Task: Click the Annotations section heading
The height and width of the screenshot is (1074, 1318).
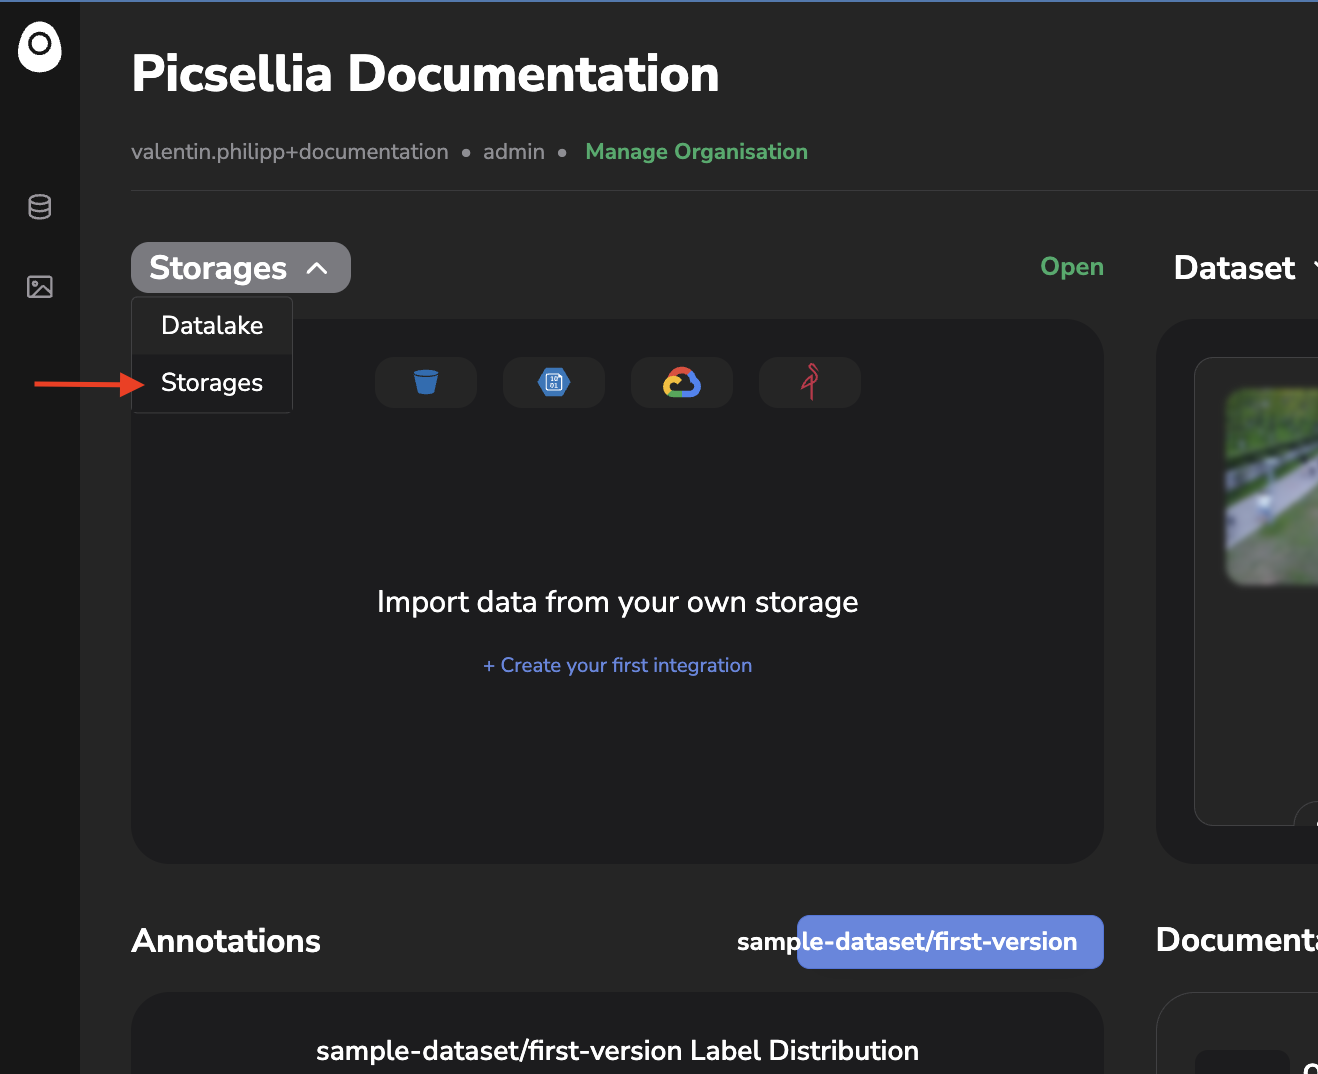Action: coord(226,941)
